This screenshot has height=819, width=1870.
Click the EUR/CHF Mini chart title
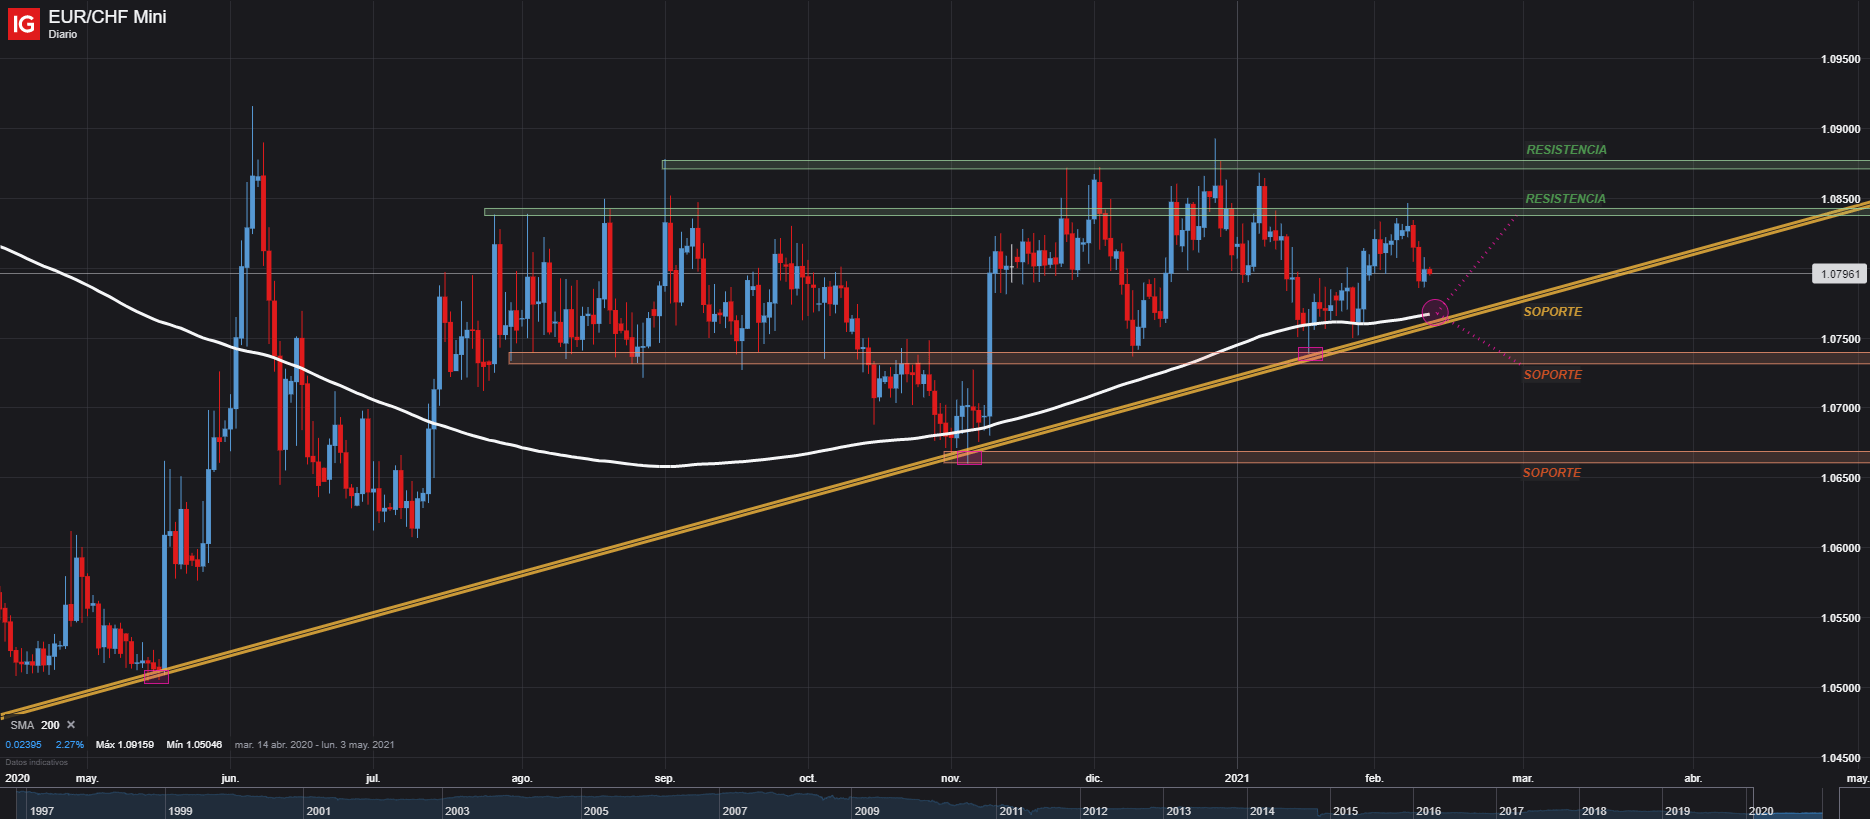tap(107, 17)
